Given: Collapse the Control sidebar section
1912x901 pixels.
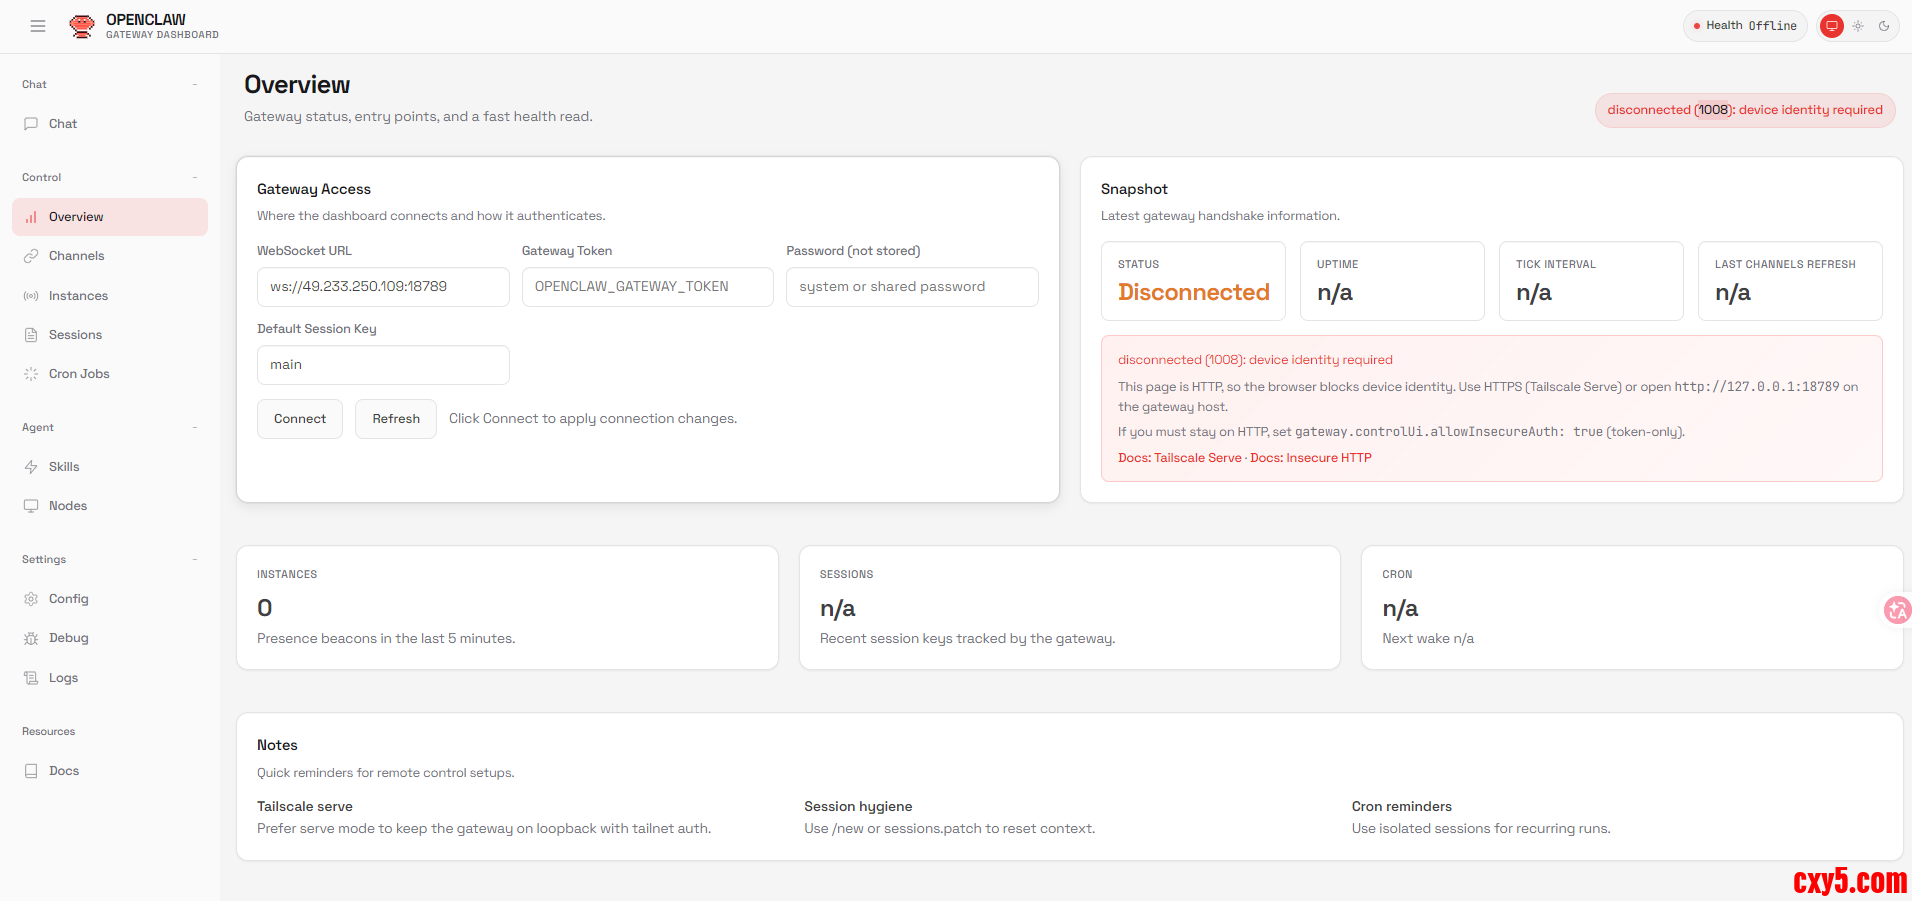Looking at the screenshot, I should coord(195,178).
